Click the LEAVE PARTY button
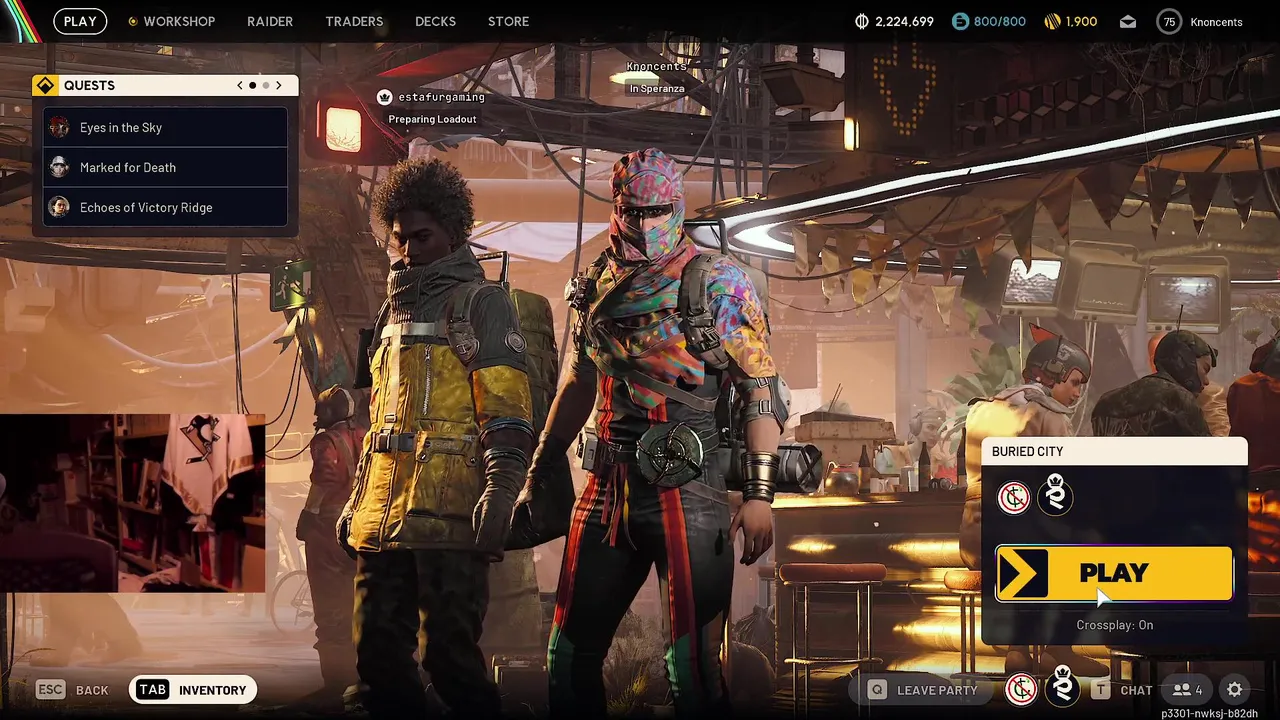This screenshot has width=1280, height=720. pyautogui.click(x=923, y=690)
